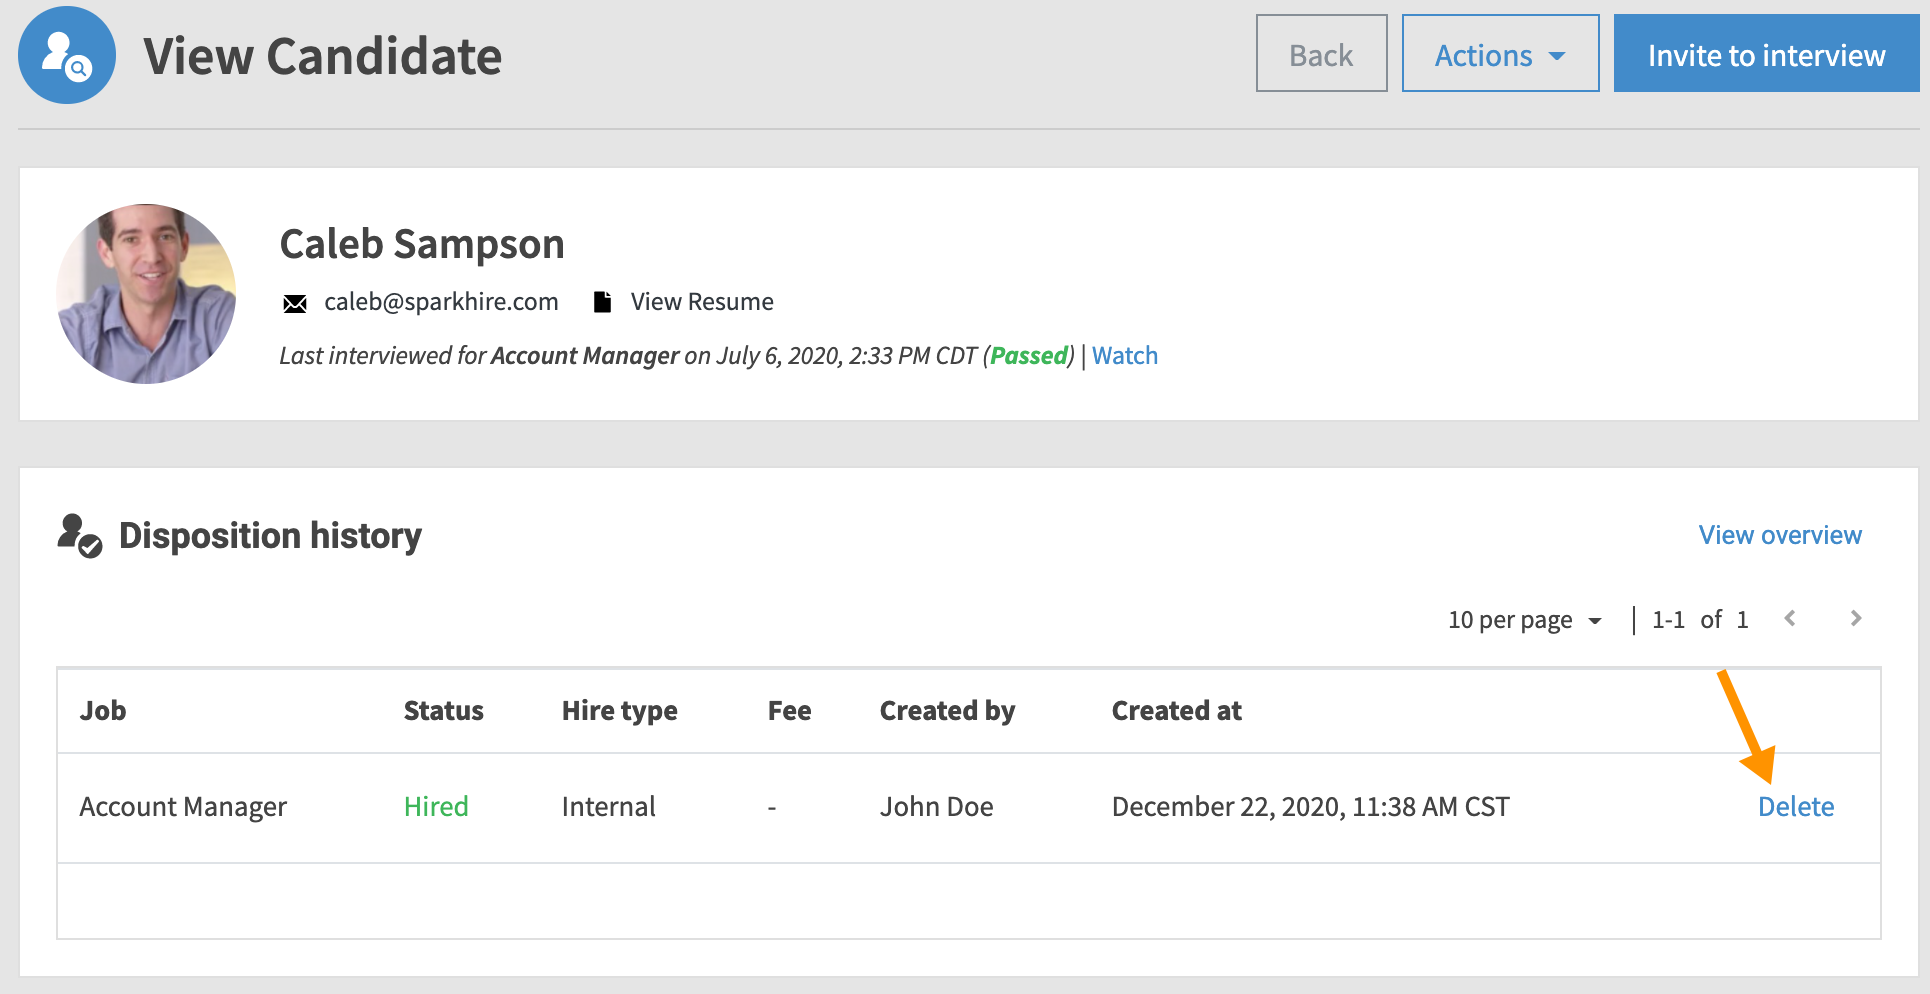This screenshot has height=994, width=1930.
Task: Click the Hired status cell
Action: click(436, 807)
